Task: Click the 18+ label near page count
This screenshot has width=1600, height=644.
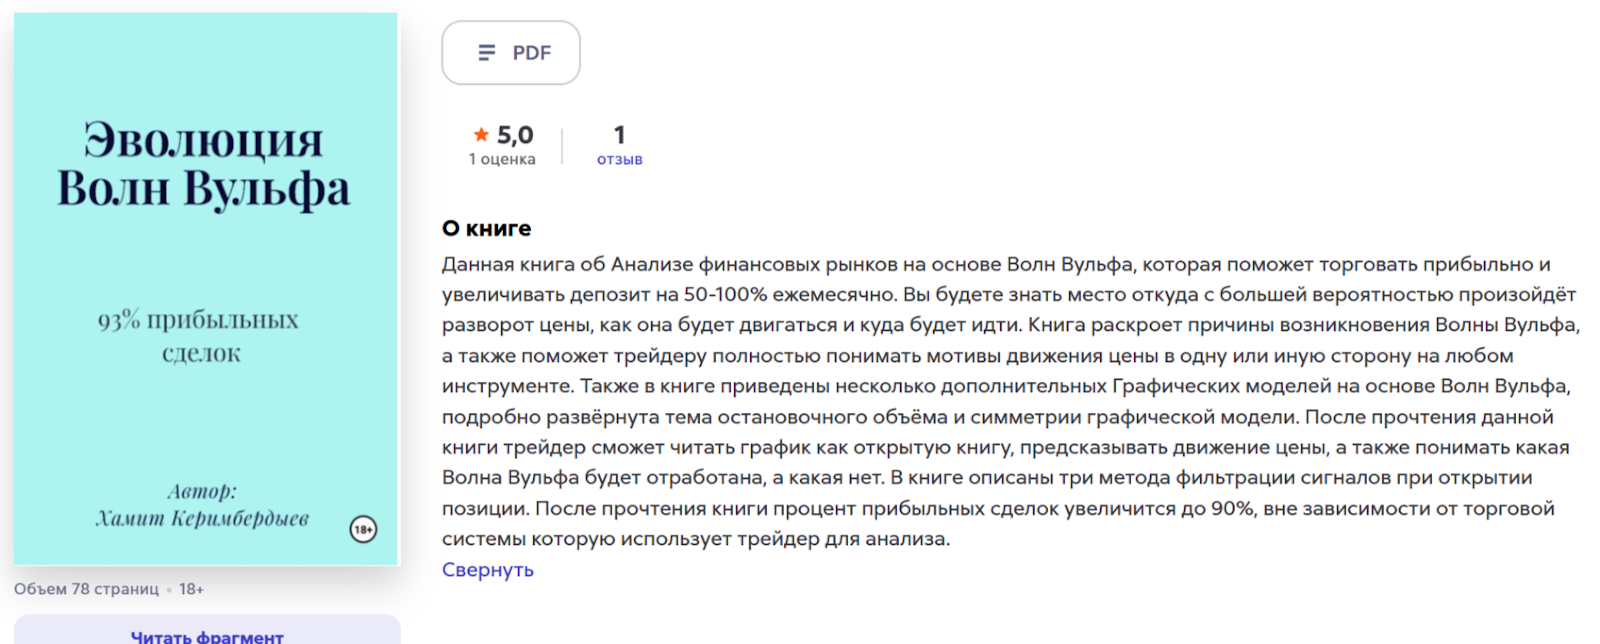Action: (x=193, y=590)
